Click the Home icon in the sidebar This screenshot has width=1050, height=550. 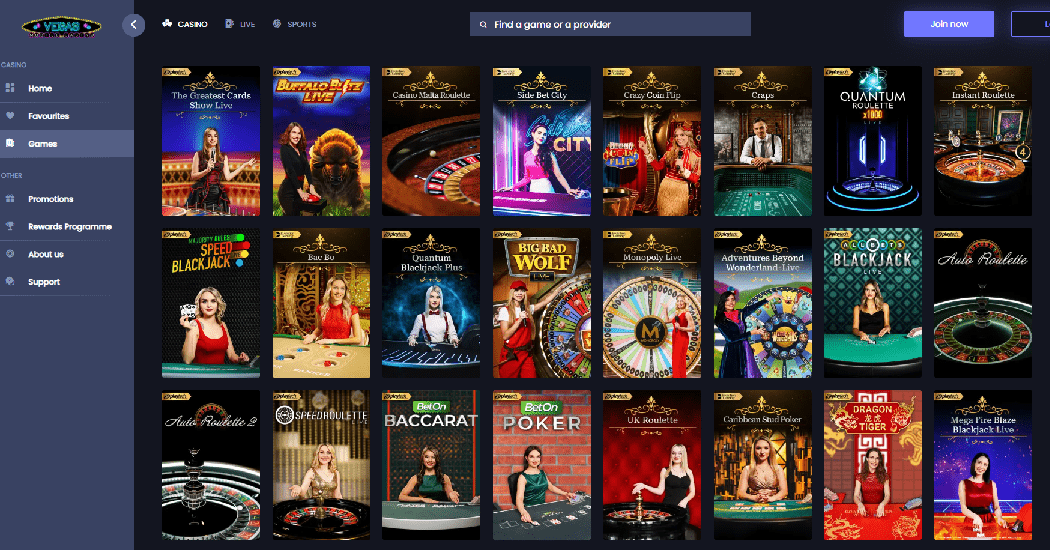(10, 88)
